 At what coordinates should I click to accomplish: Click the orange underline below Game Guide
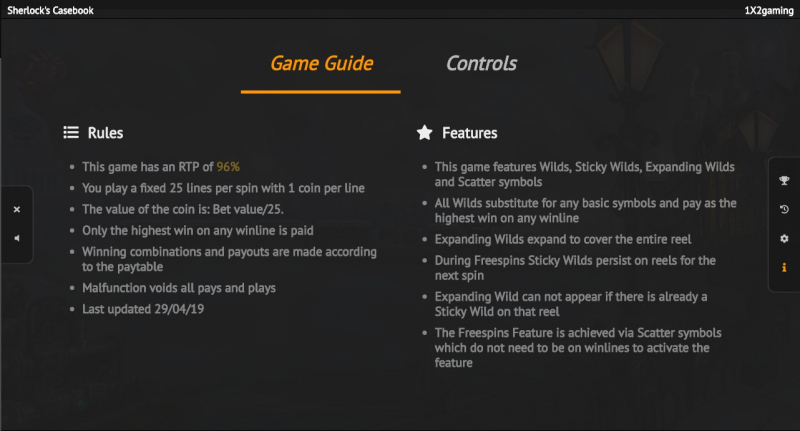pos(320,92)
